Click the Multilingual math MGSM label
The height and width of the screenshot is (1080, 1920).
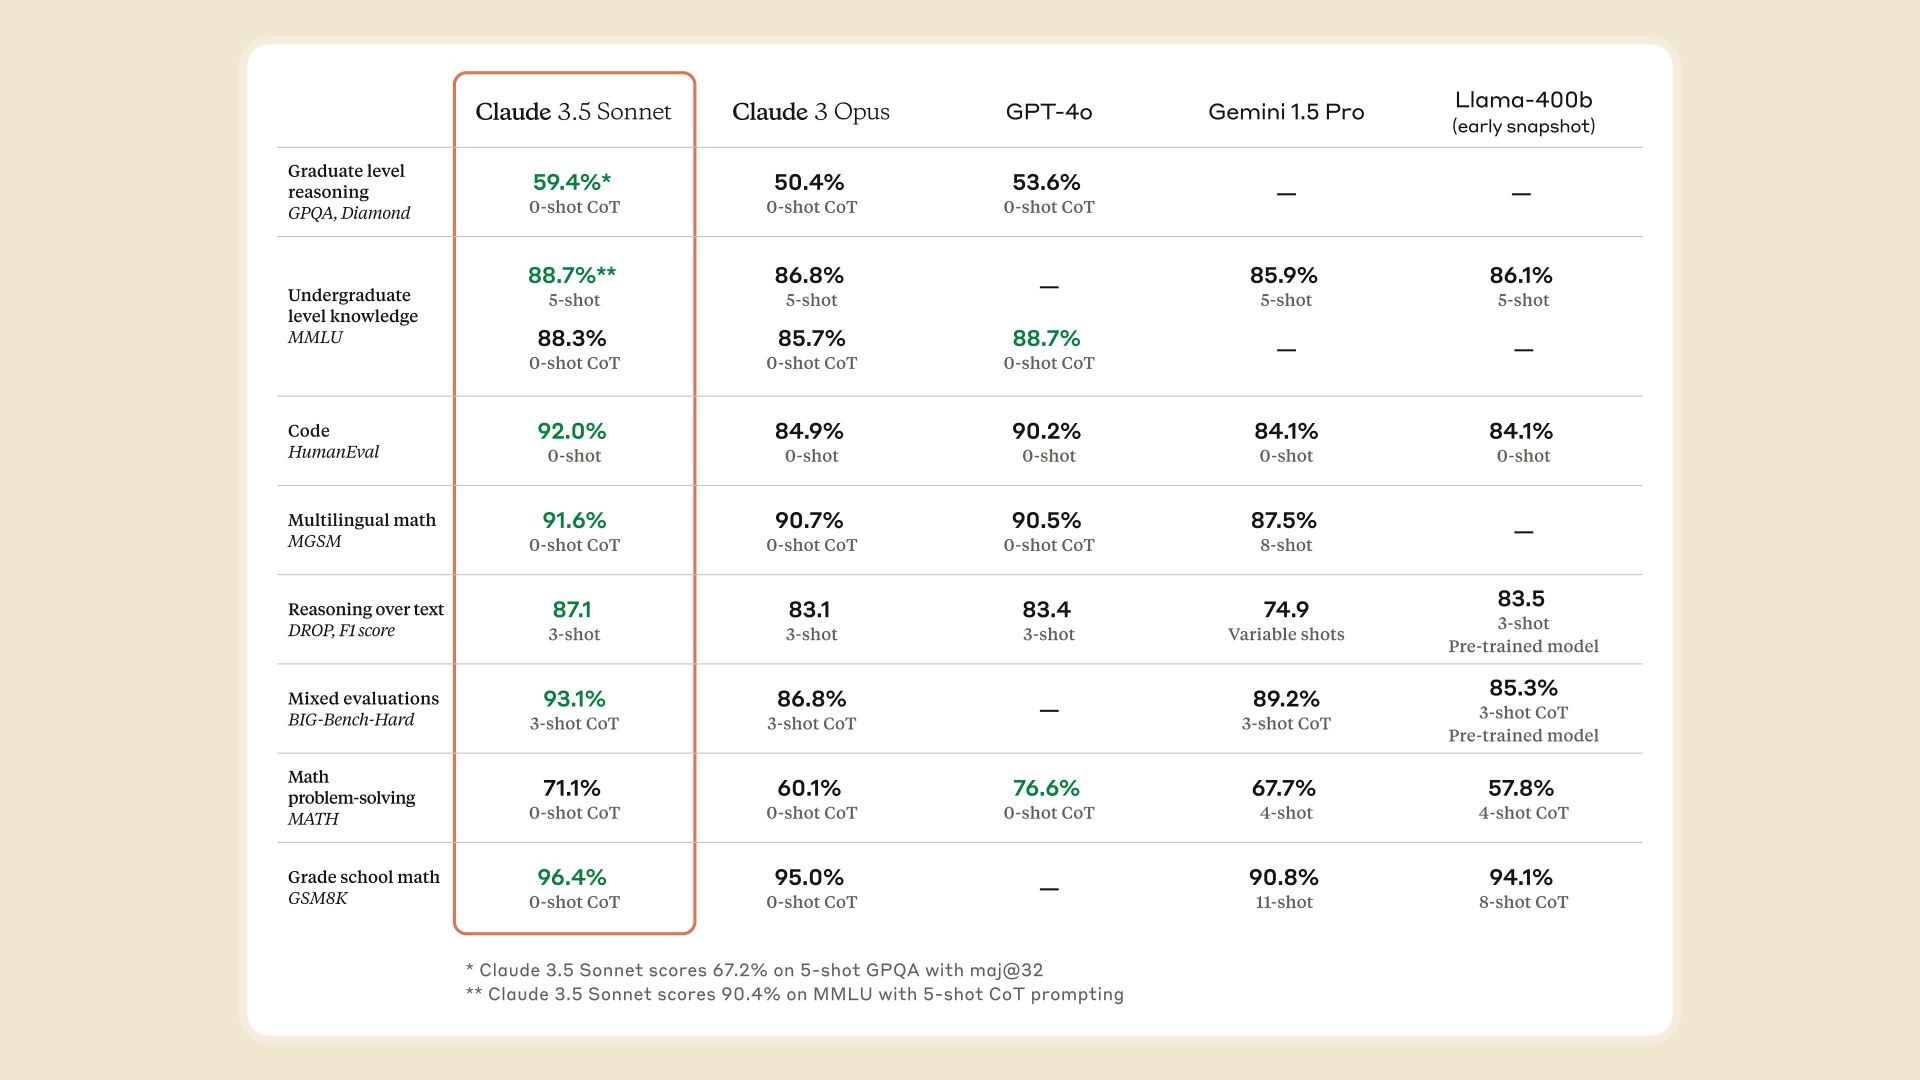[x=362, y=530]
